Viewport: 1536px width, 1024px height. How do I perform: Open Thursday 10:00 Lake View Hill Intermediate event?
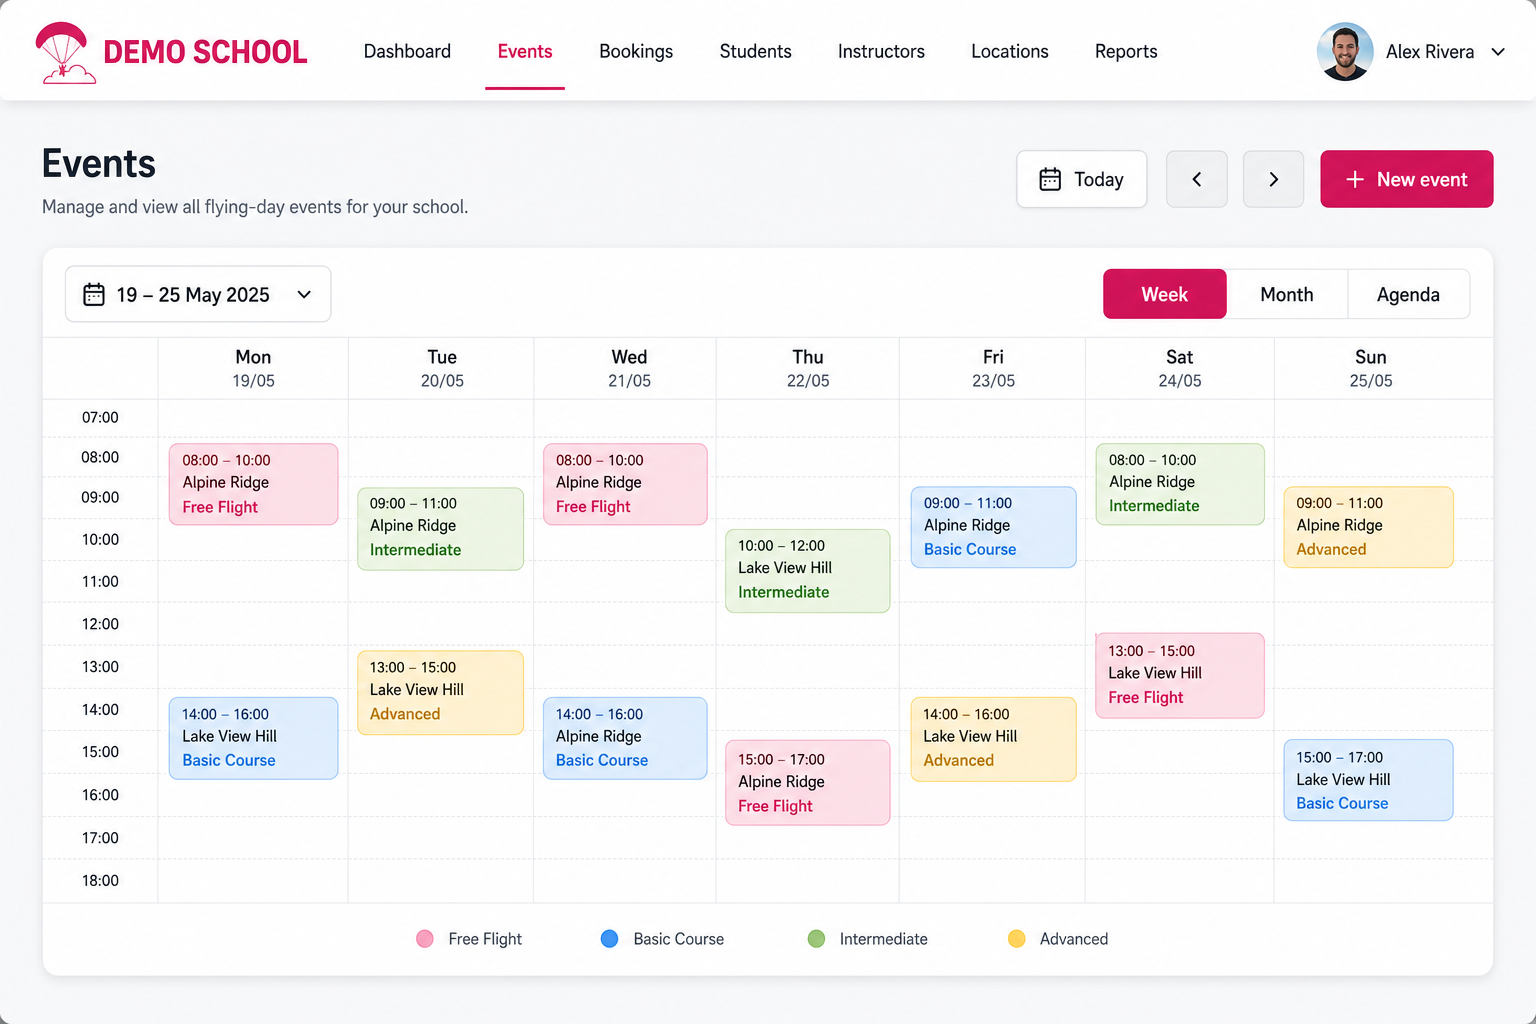[x=808, y=571]
